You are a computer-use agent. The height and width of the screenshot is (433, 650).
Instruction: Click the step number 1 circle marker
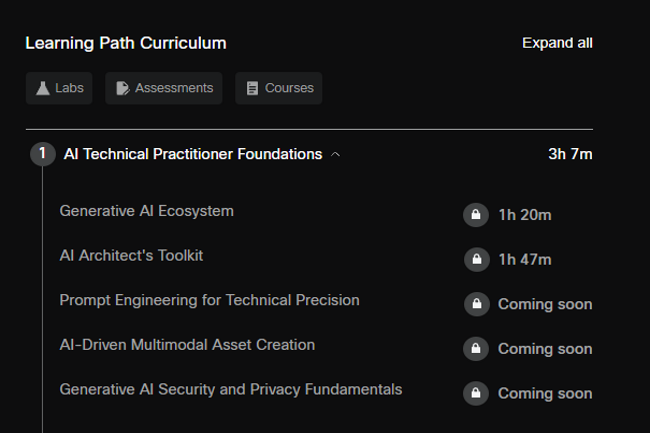point(42,154)
